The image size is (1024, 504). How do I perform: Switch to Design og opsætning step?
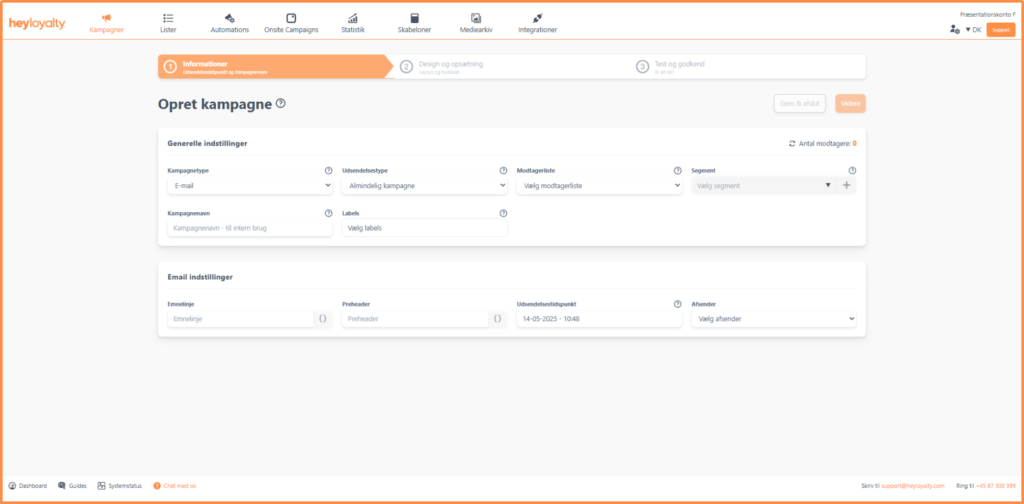tap(440, 66)
